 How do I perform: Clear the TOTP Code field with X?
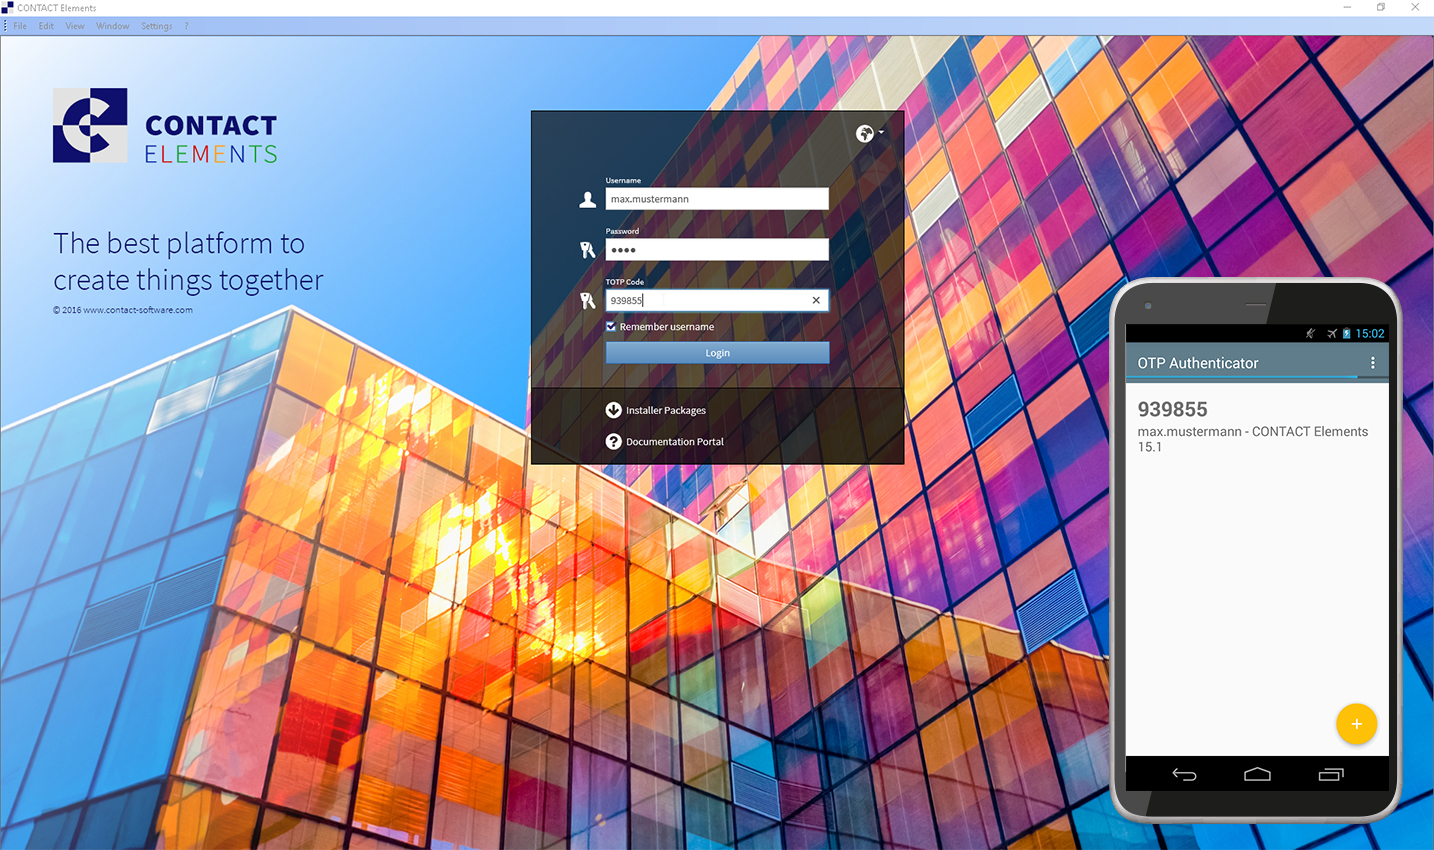(816, 300)
